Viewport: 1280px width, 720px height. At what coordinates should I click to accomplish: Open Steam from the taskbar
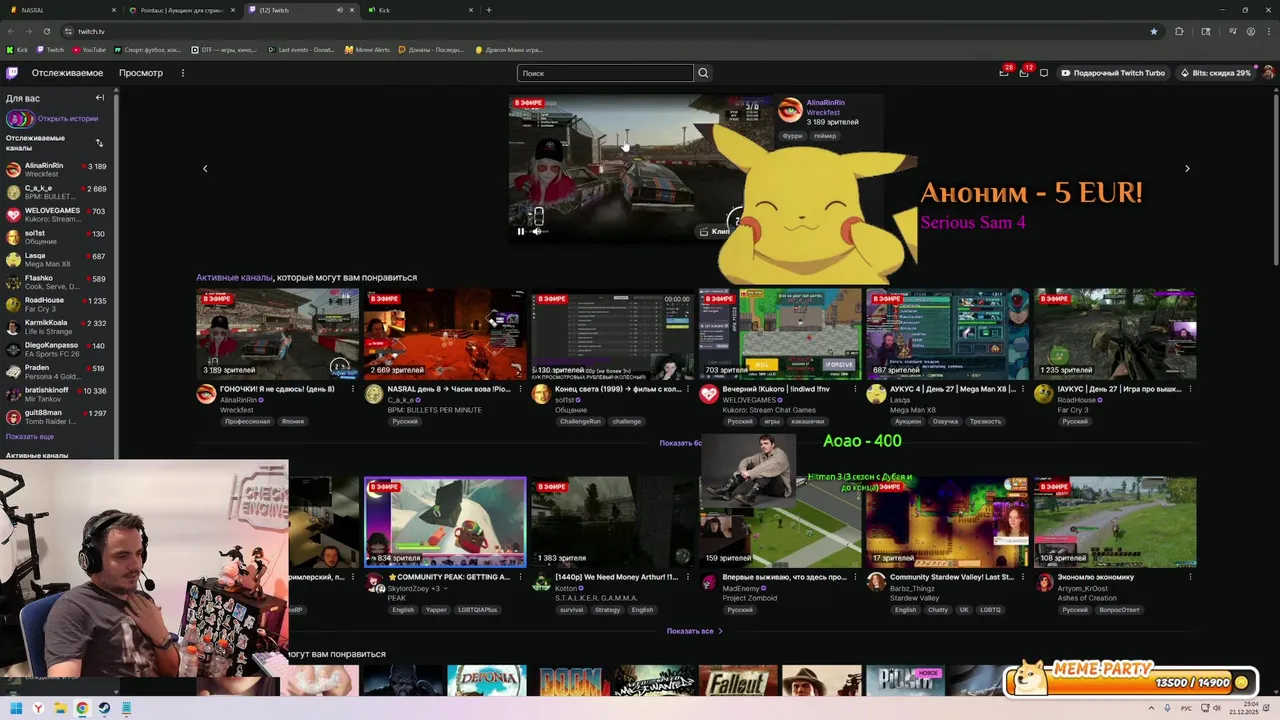104,709
